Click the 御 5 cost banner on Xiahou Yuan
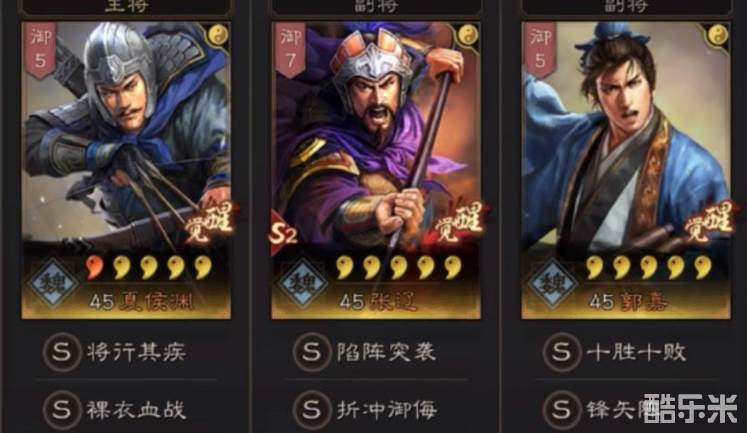This screenshot has height=433, width=747. pyautogui.click(x=40, y=50)
